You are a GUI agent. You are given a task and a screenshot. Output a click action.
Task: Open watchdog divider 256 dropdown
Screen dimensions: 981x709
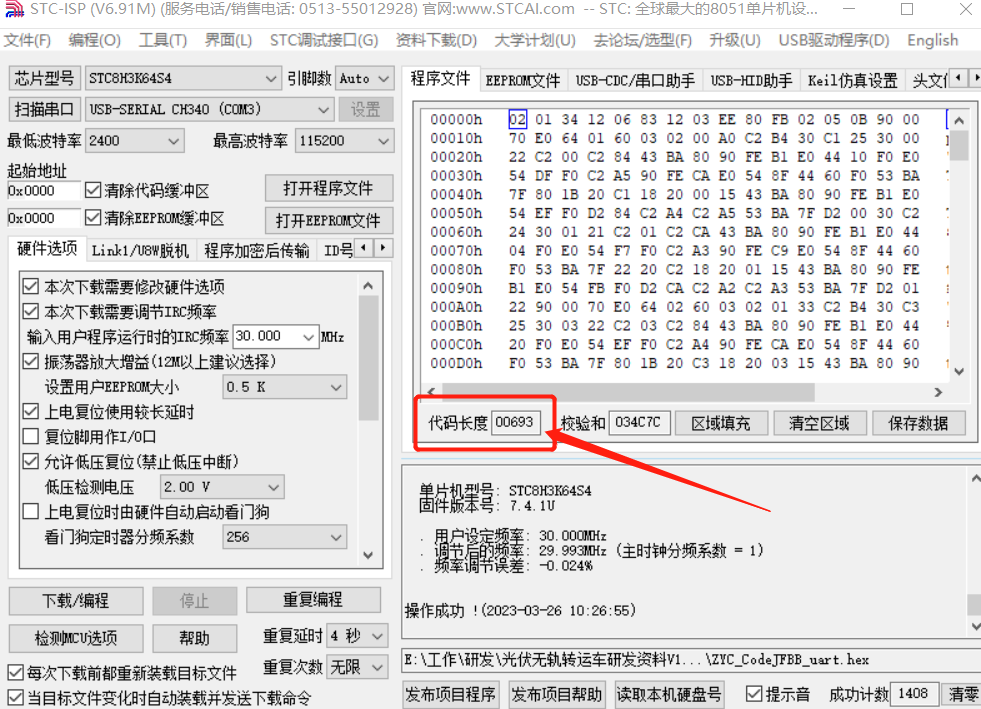point(285,537)
